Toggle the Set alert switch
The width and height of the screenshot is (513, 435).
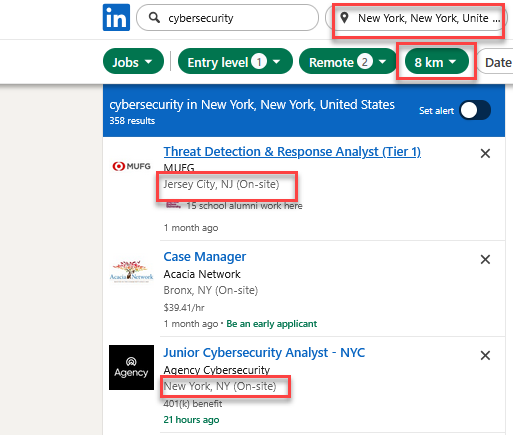coord(475,110)
